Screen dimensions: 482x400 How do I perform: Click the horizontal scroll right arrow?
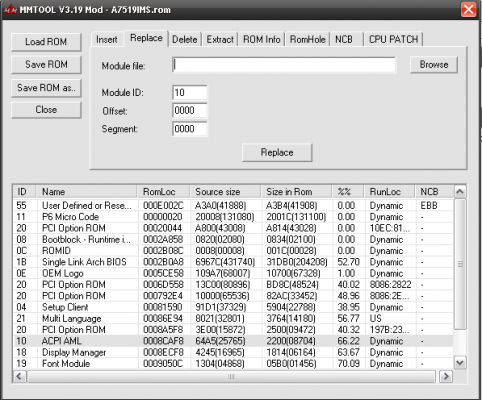pyautogui.click(x=446, y=376)
